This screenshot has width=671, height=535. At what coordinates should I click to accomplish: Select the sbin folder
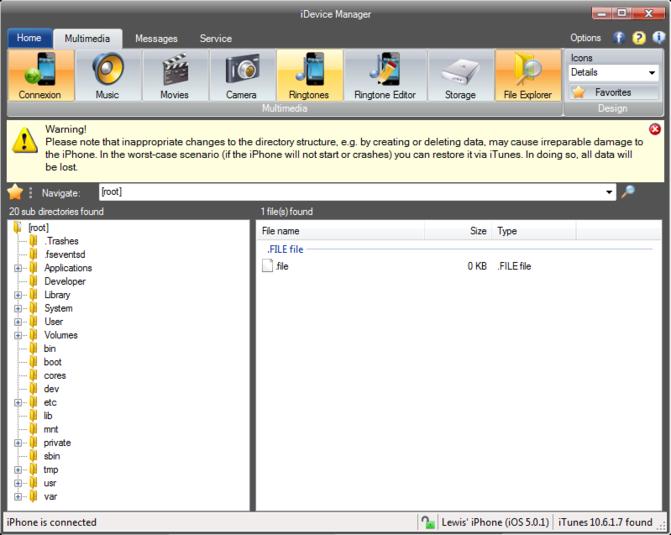52,456
